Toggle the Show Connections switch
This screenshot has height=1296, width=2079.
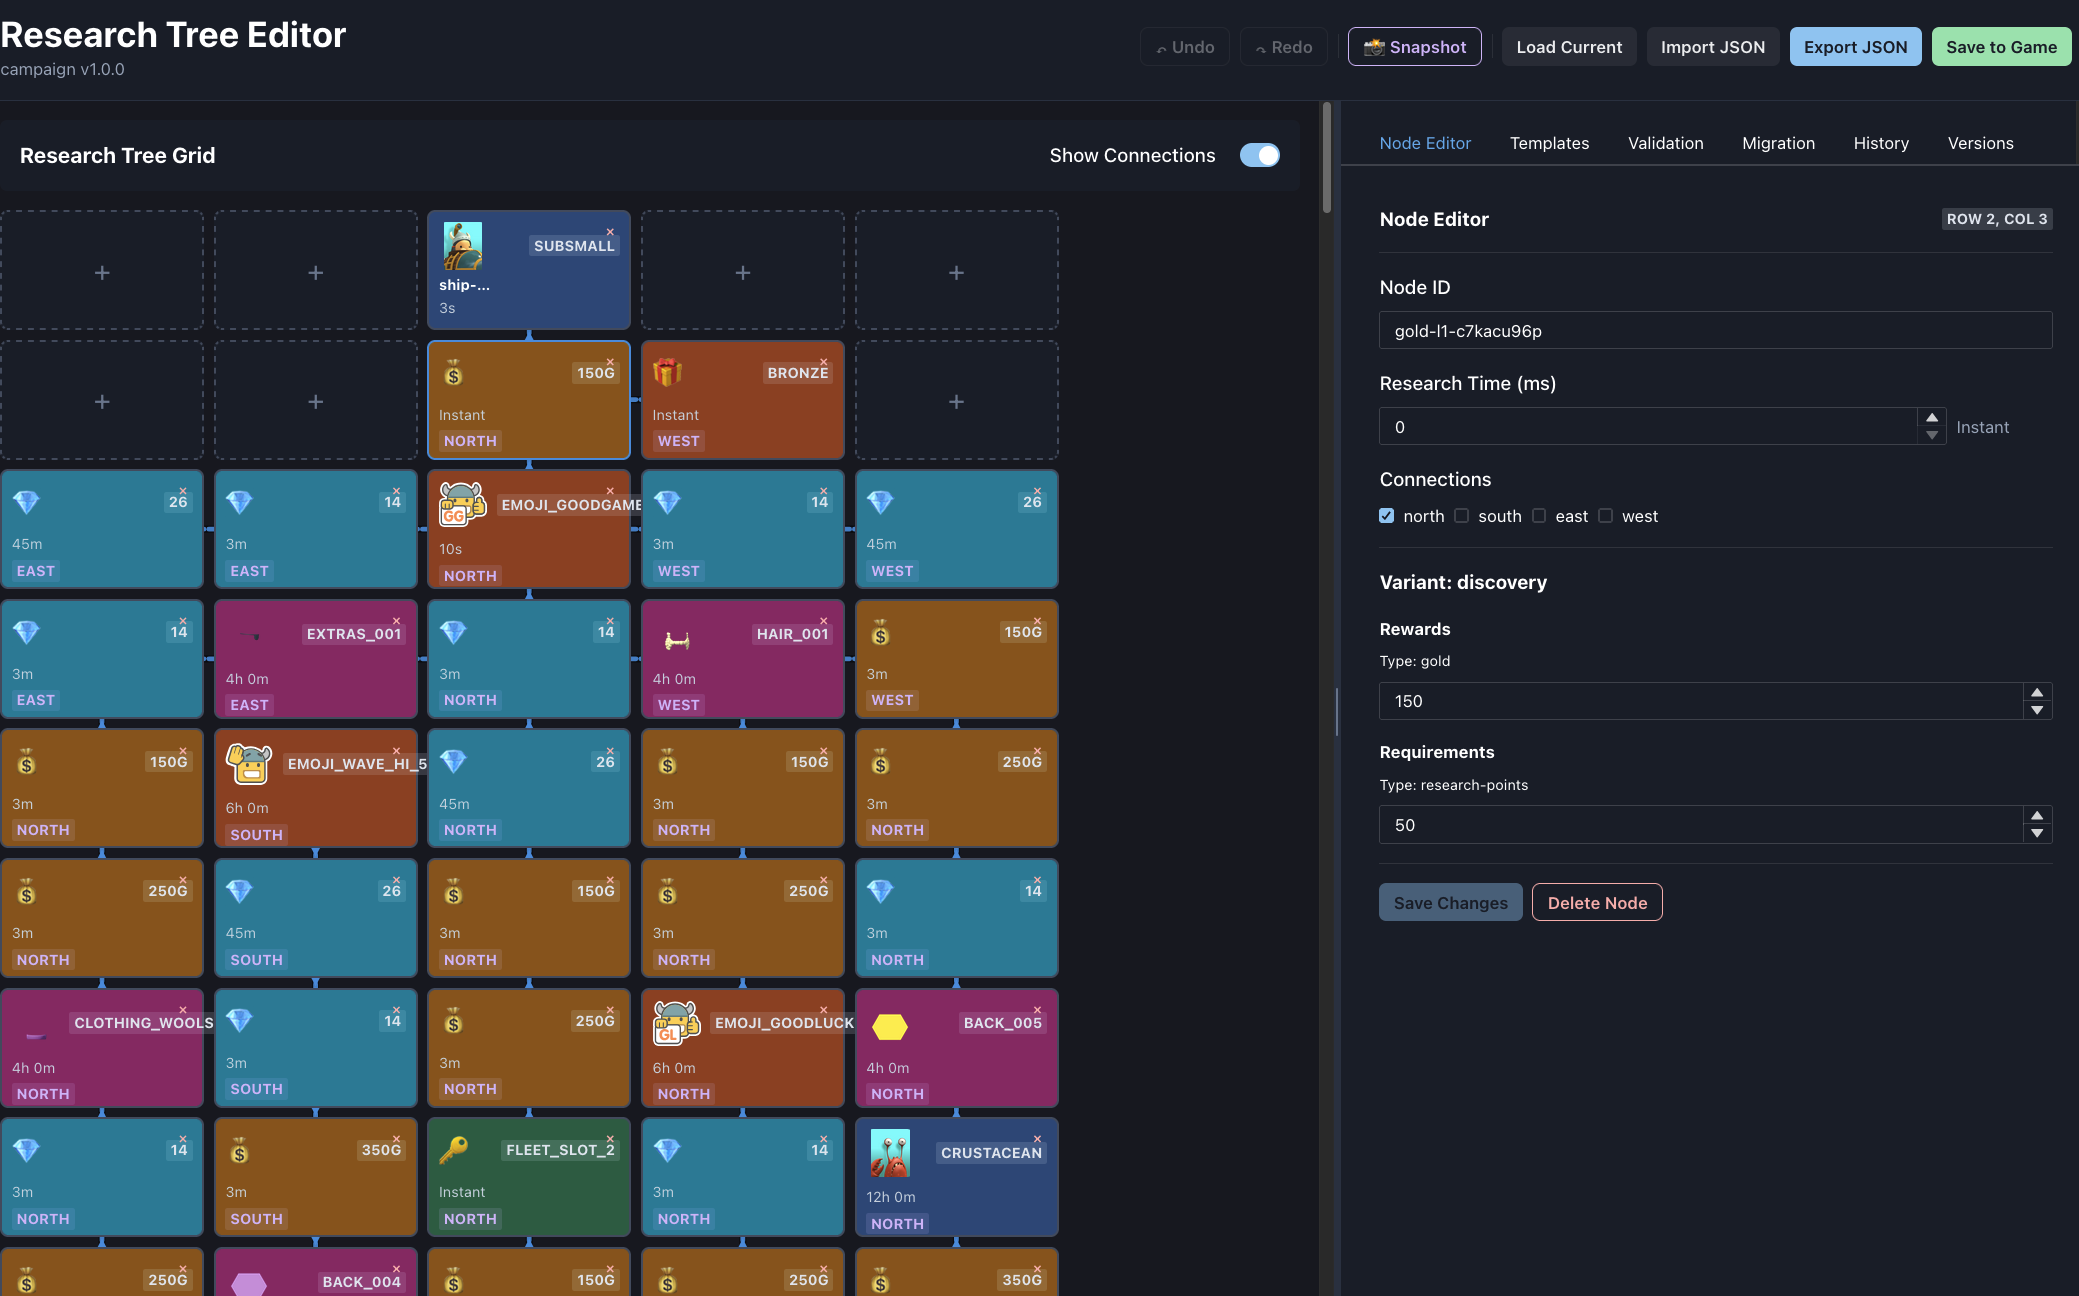pyautogui.click(x=1259, y=155)
